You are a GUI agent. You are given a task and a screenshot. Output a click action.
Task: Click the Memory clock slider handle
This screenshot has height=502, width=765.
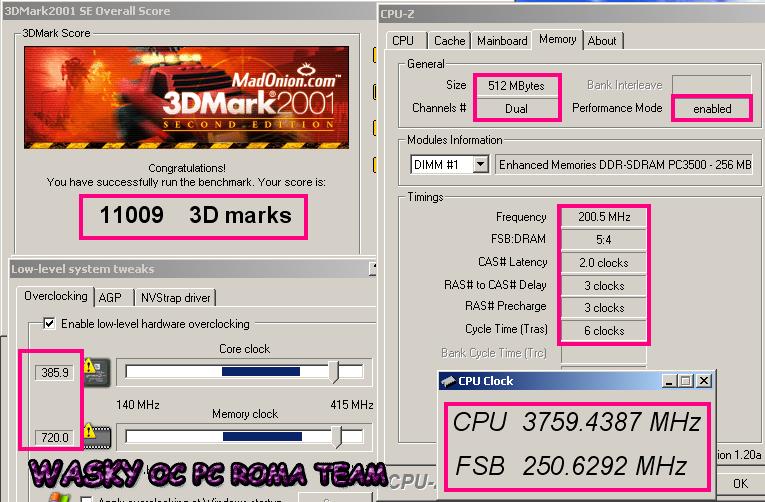[337, 436]
